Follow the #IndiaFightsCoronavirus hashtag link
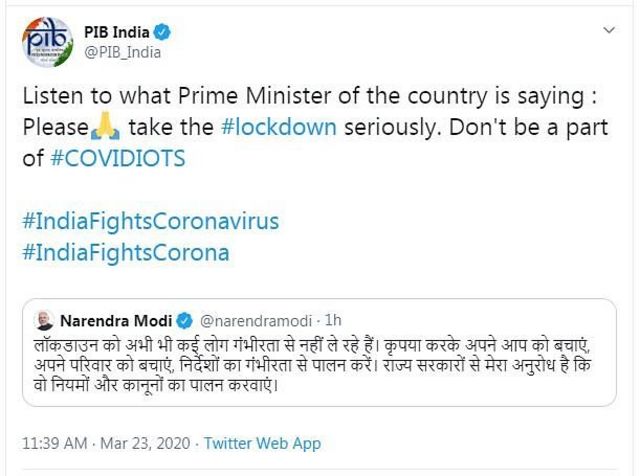 [x=149, y=218]
